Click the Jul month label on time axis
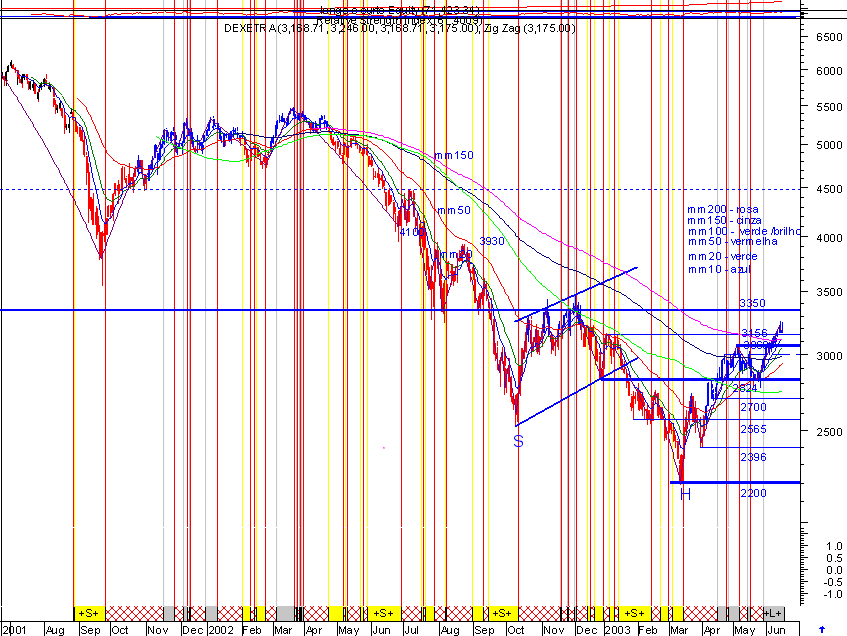This screenshot has width=847, height=636. click(412, 630)
